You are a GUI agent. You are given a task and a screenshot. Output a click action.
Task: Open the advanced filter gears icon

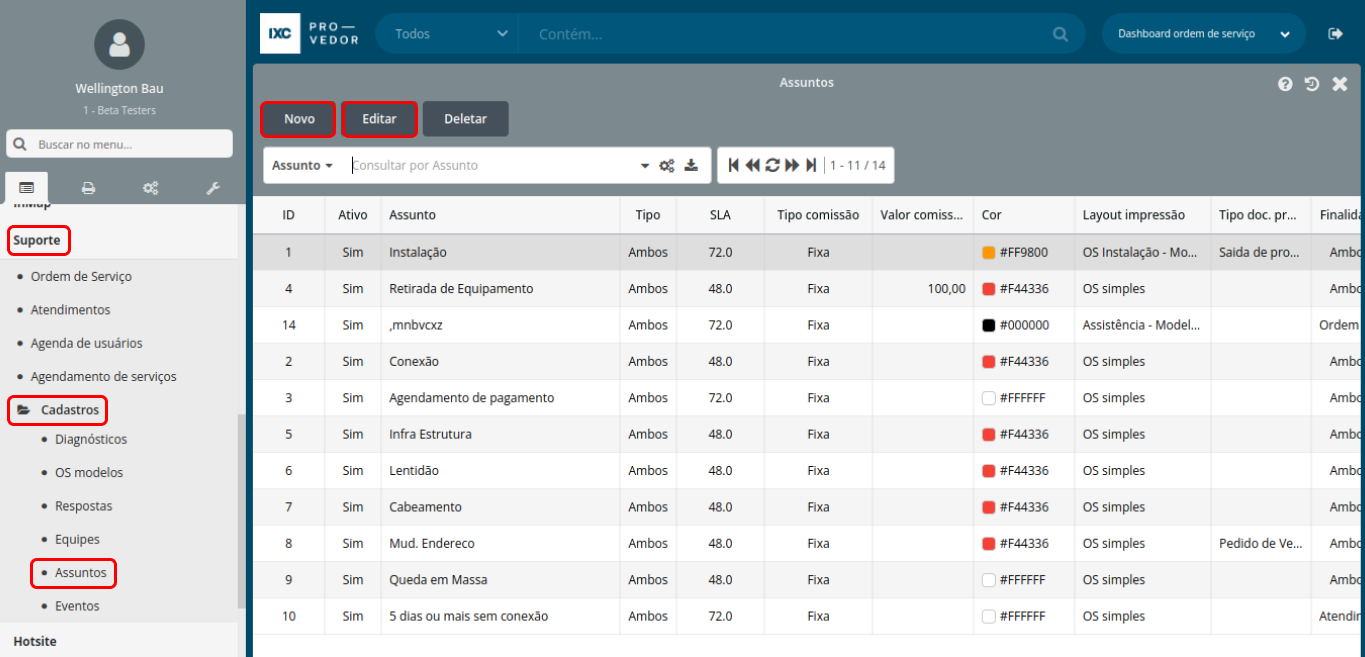click(x=667, y=166)
